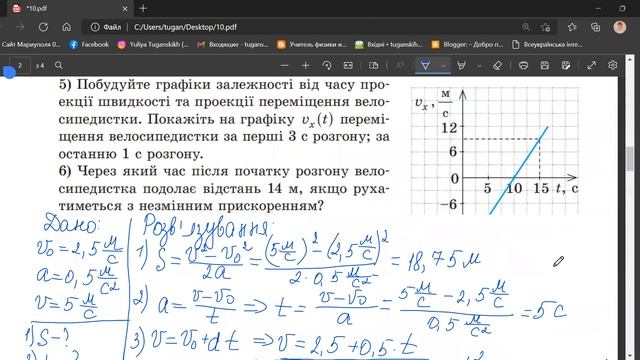Zoom in on the PDF document
This screenshot has height=360, width=640.
point(305,65)
